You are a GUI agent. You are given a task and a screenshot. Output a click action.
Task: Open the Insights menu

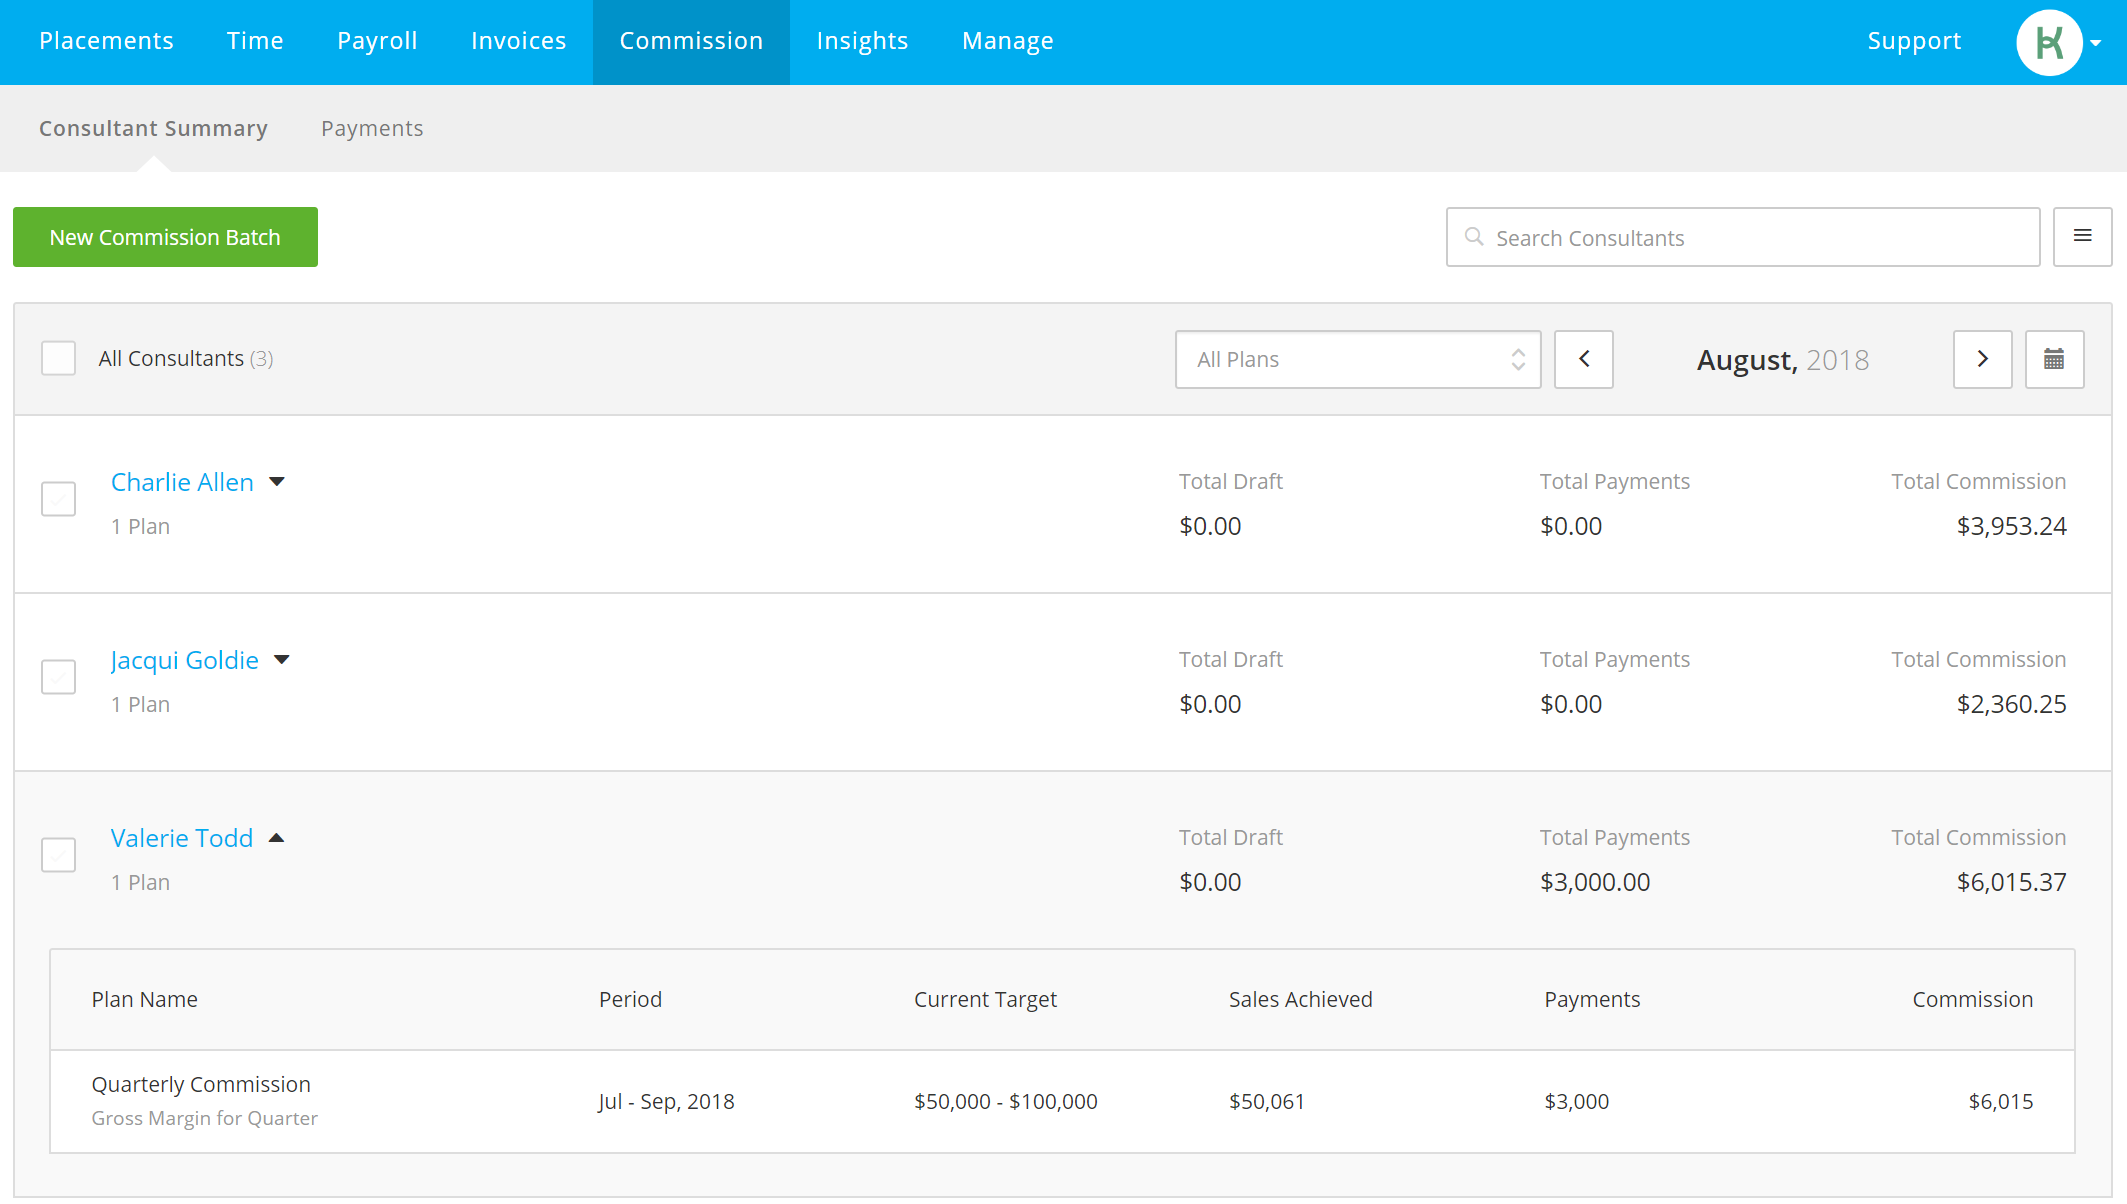(x=862, y=41)
